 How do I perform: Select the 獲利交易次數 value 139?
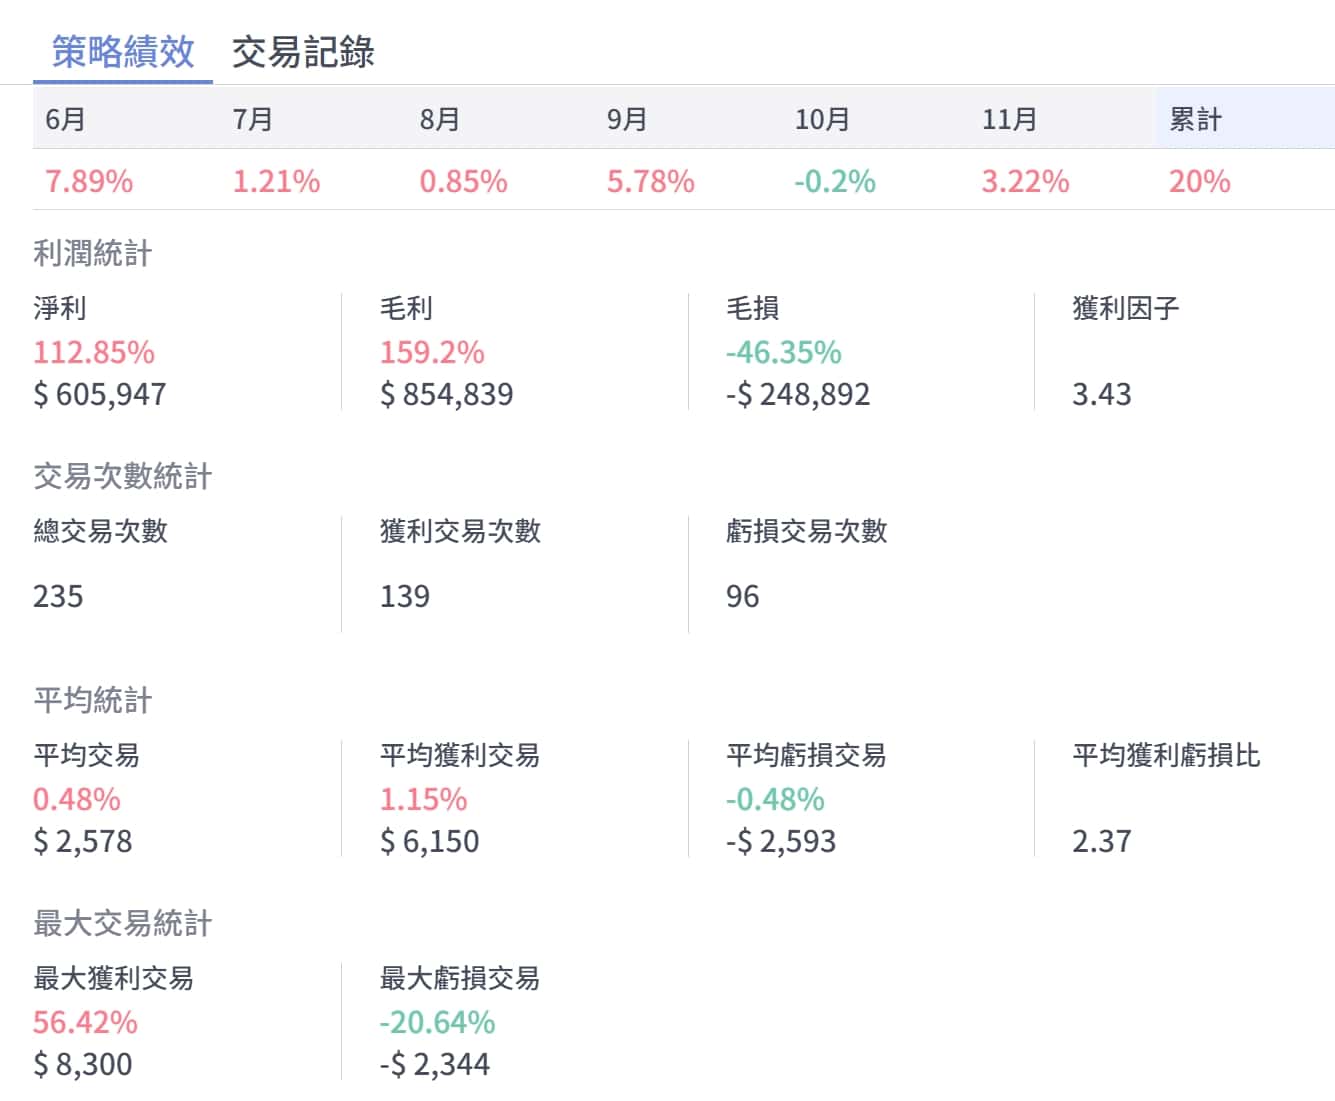tap(405, 596)
